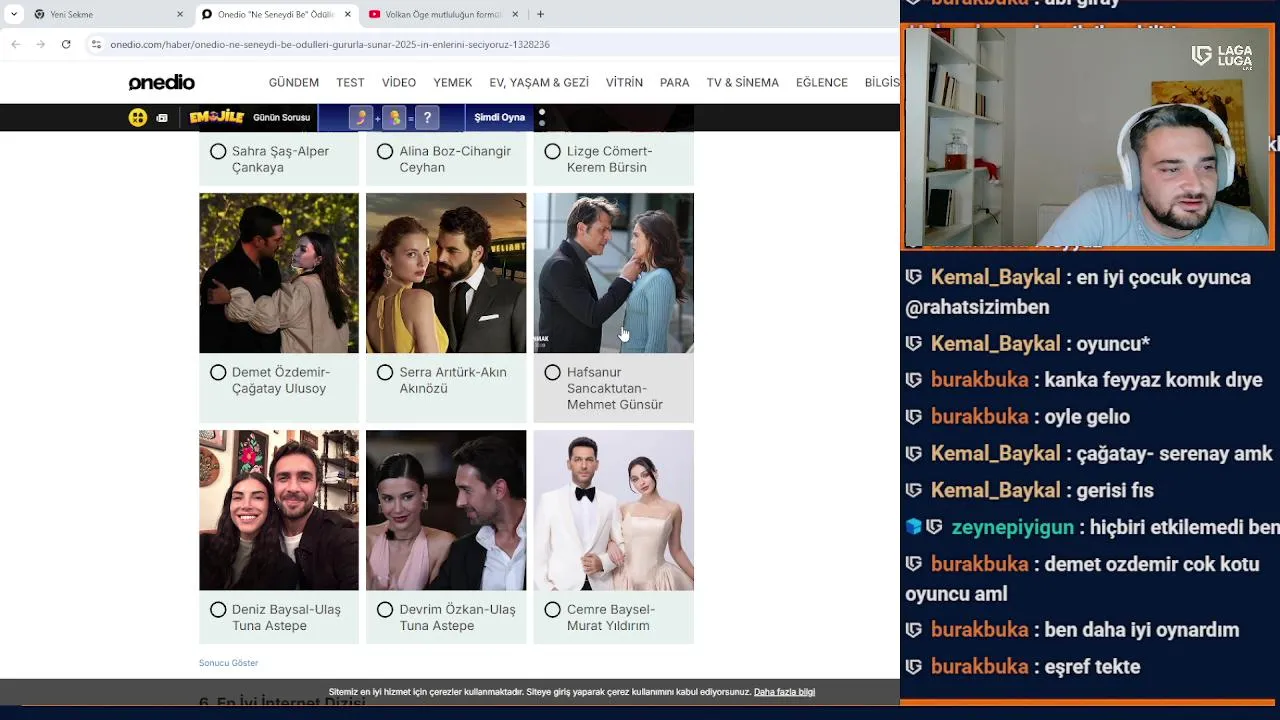Close the Yeni Sekme tab
1280x720 pixels.
coord(180,14)
